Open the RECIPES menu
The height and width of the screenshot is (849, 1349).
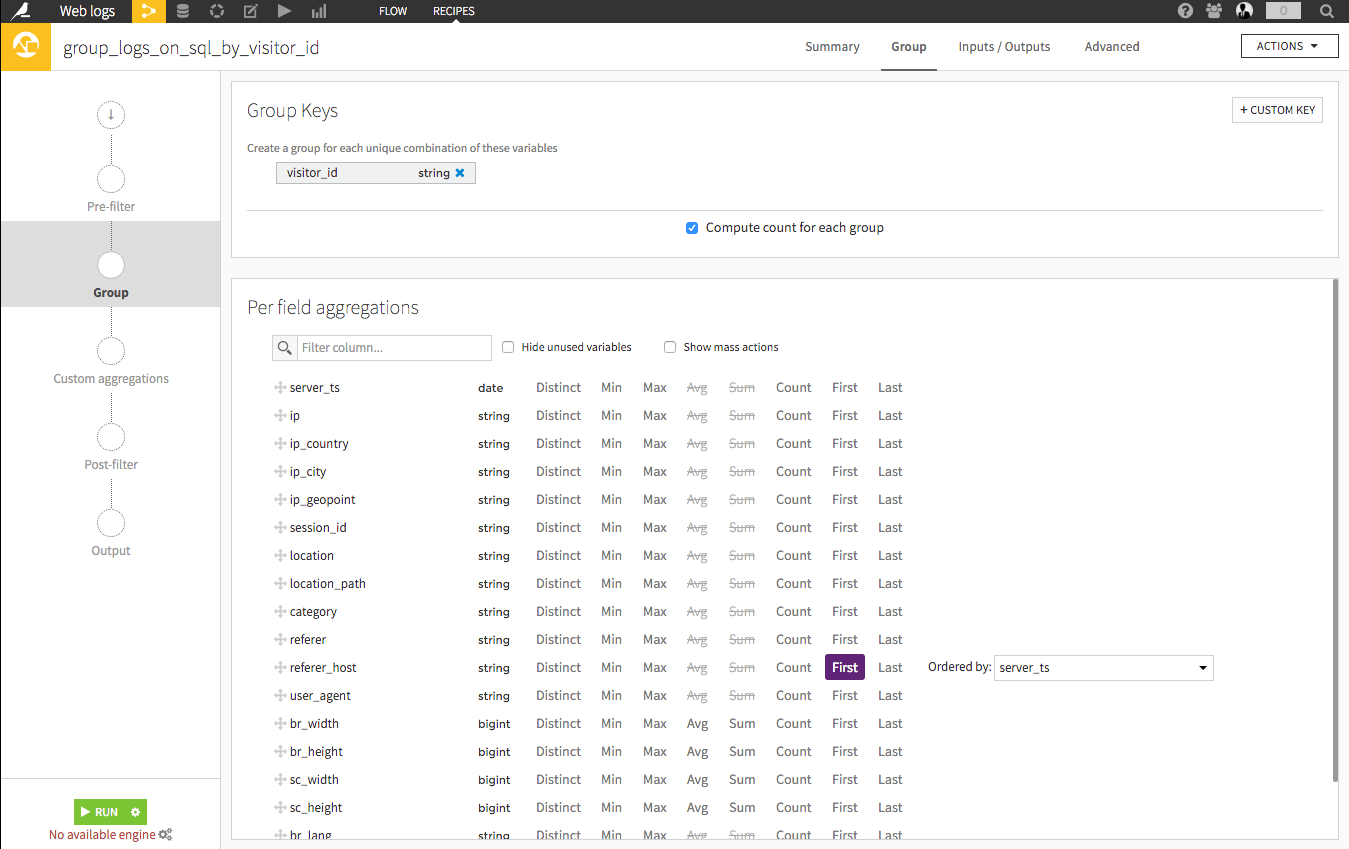(x=454, y=11)
